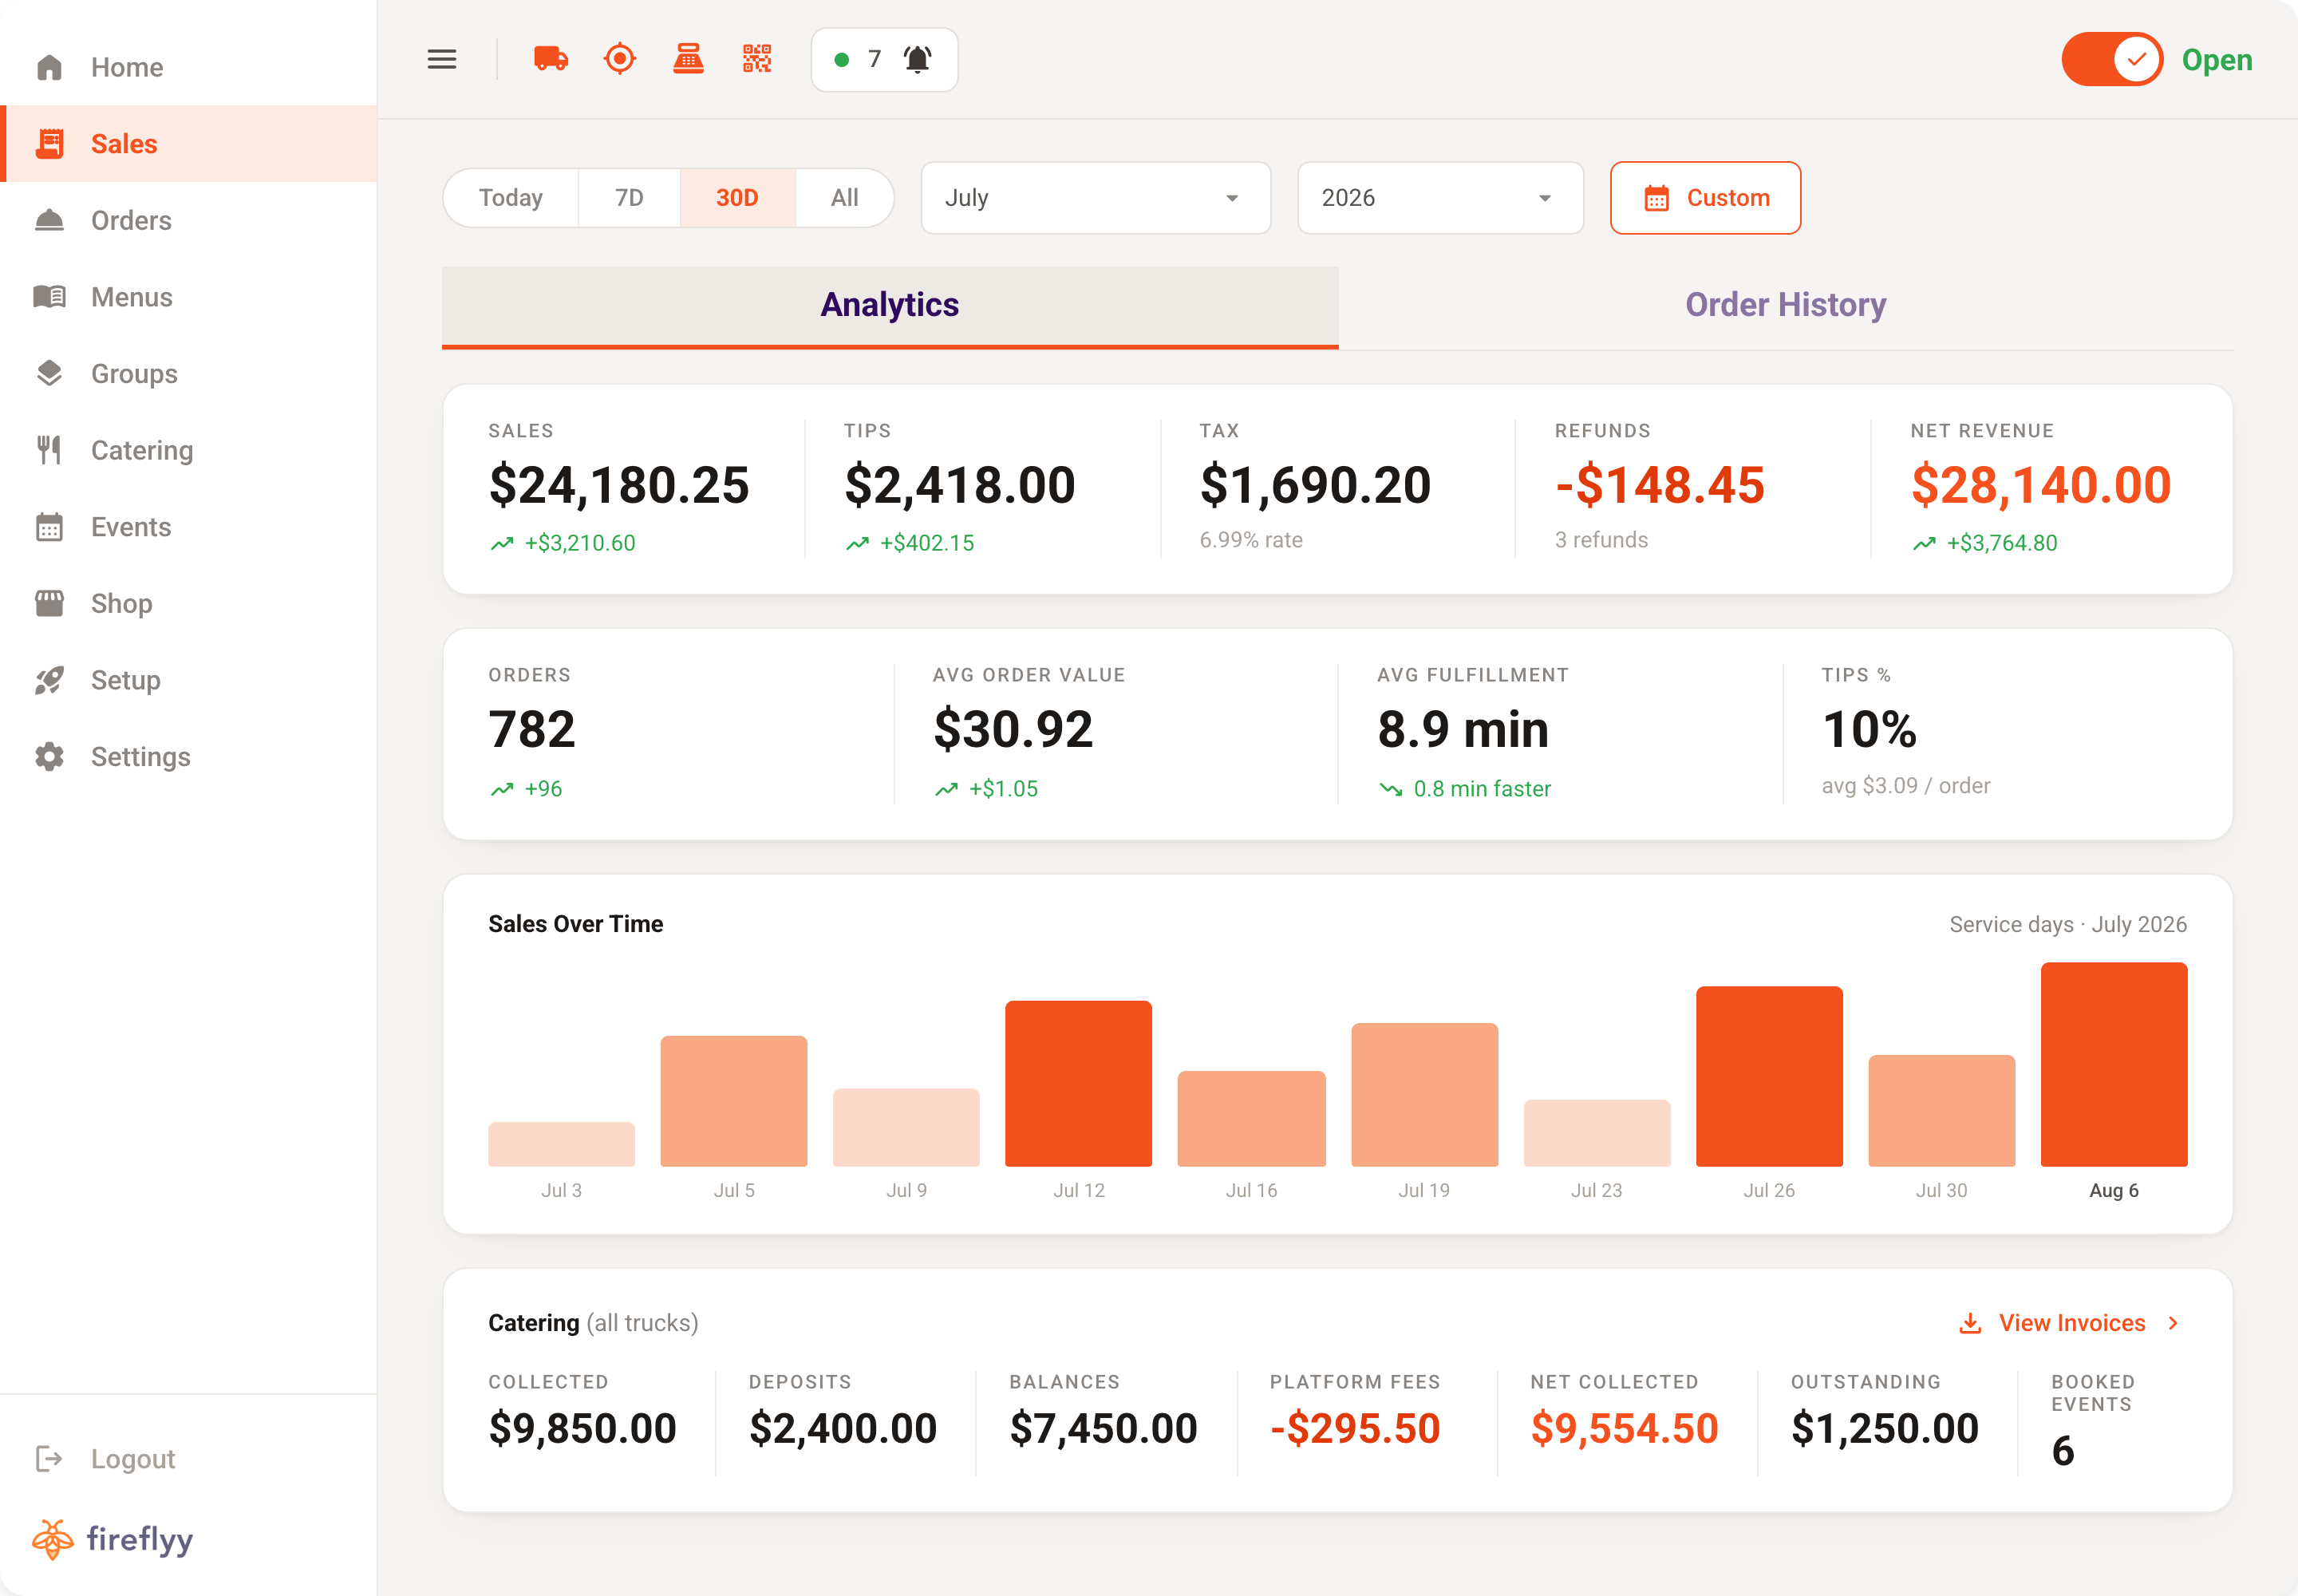2298x1596 pixels.
Task: Open the cash register icon
Action: tap(688, 59)
